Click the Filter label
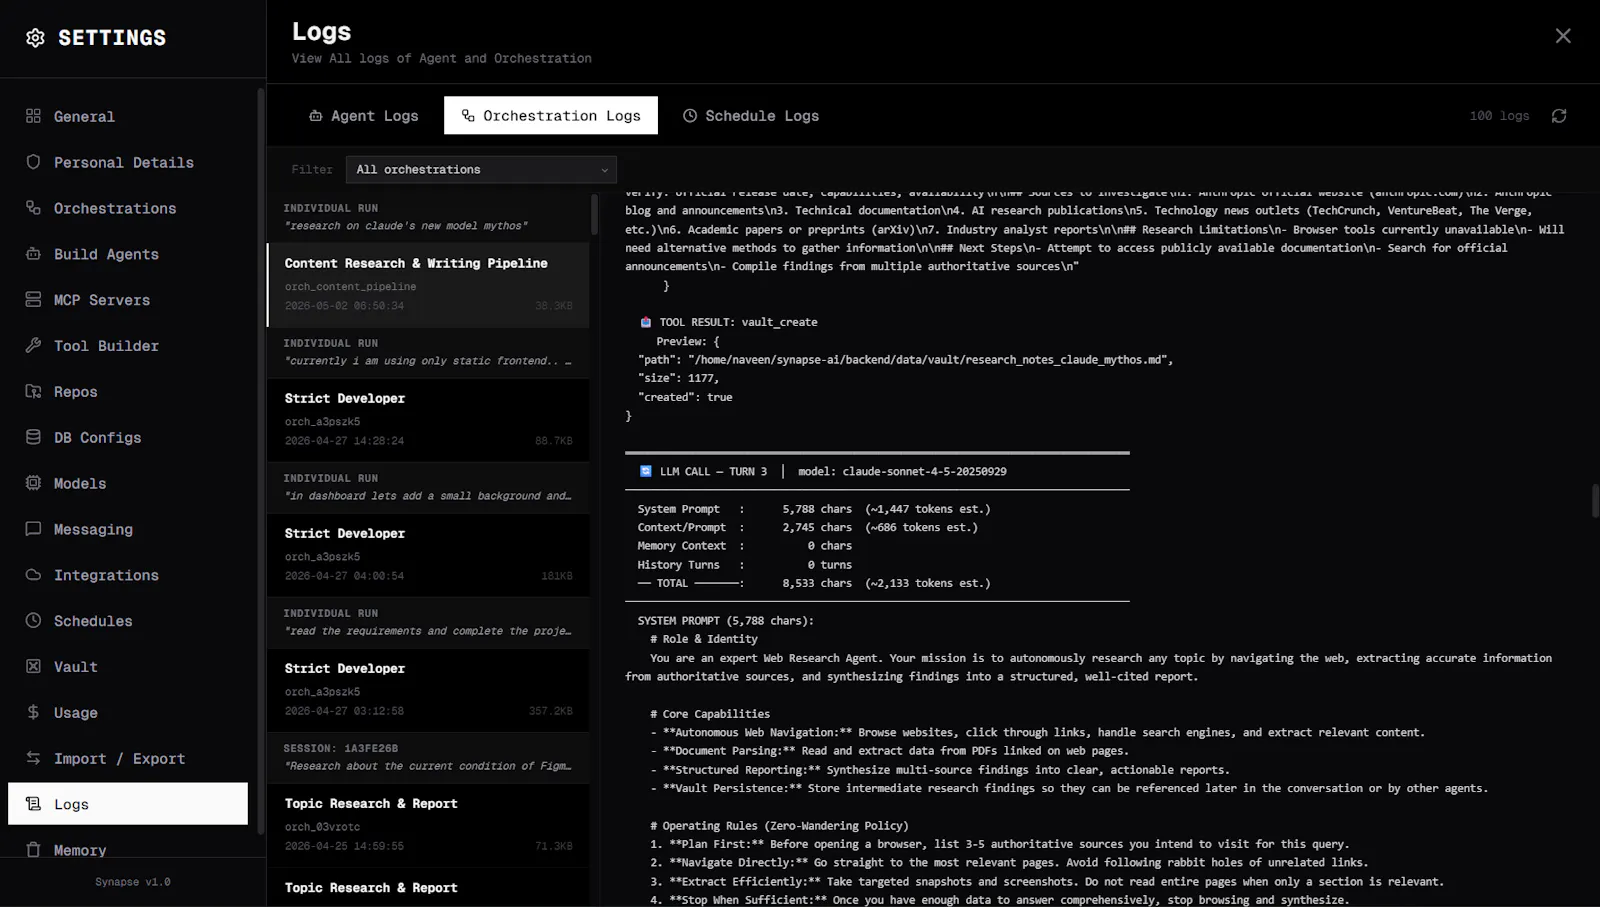Image resolution: width=1600 pixels, height=907 pixels. pyautogui.click(x=311, y=170)
